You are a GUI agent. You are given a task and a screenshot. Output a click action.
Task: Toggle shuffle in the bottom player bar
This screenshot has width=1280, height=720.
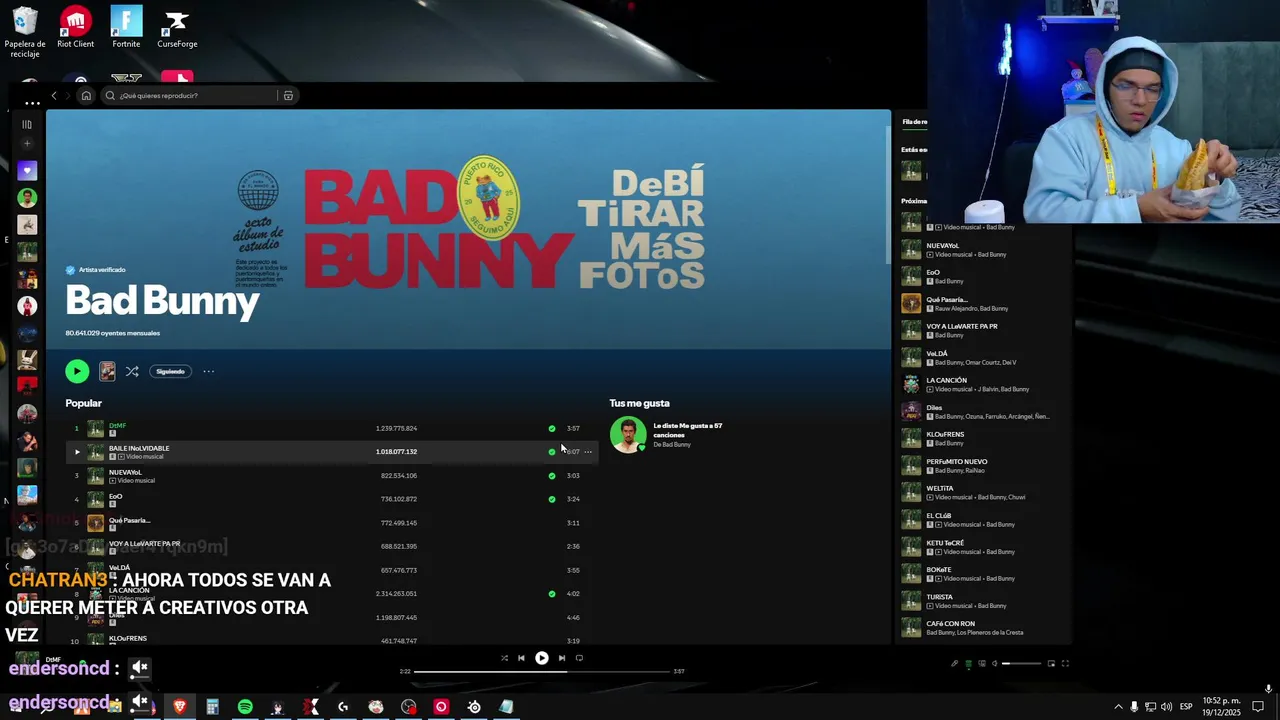coord(504,658)
